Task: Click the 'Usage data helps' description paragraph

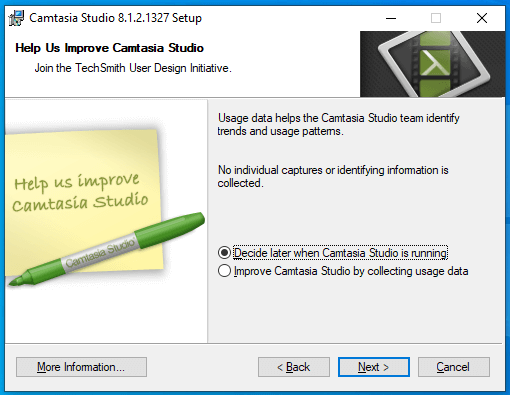Action: click(338, 124)
